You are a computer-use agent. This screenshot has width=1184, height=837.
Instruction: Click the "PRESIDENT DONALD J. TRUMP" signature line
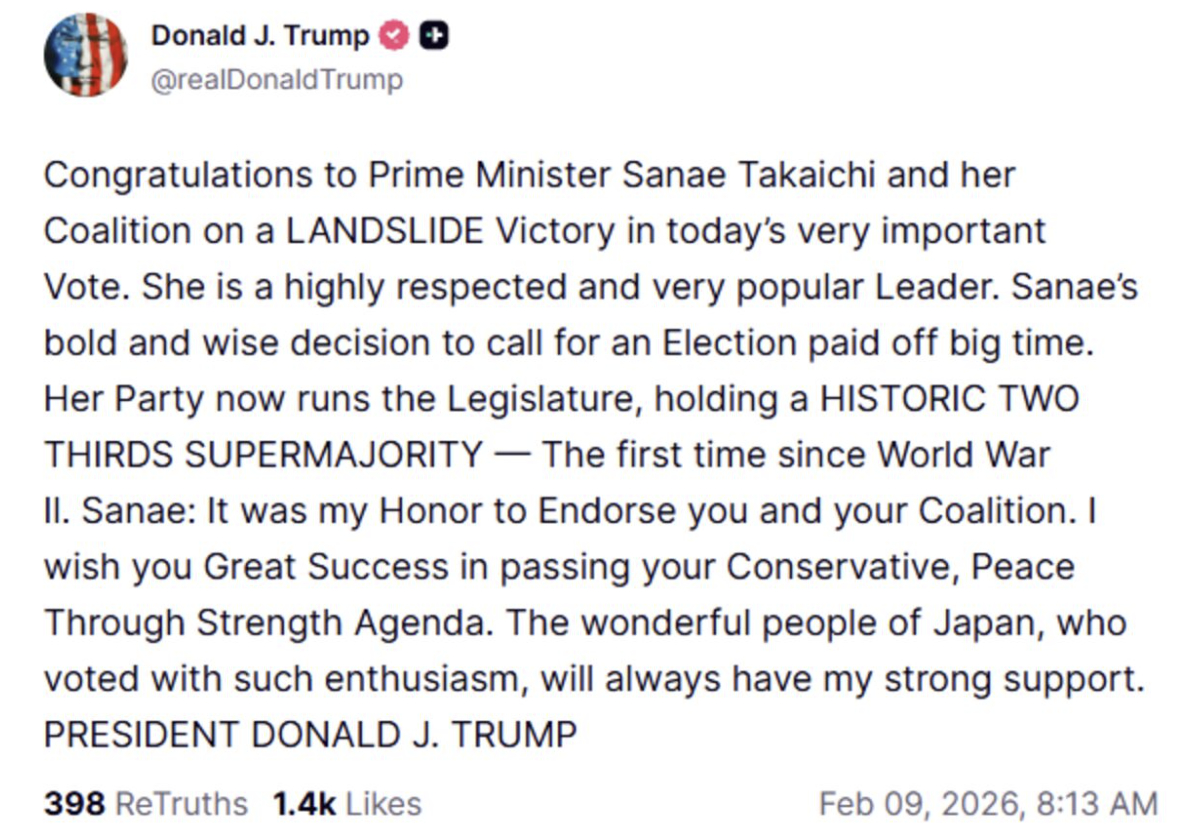[311, 735]
